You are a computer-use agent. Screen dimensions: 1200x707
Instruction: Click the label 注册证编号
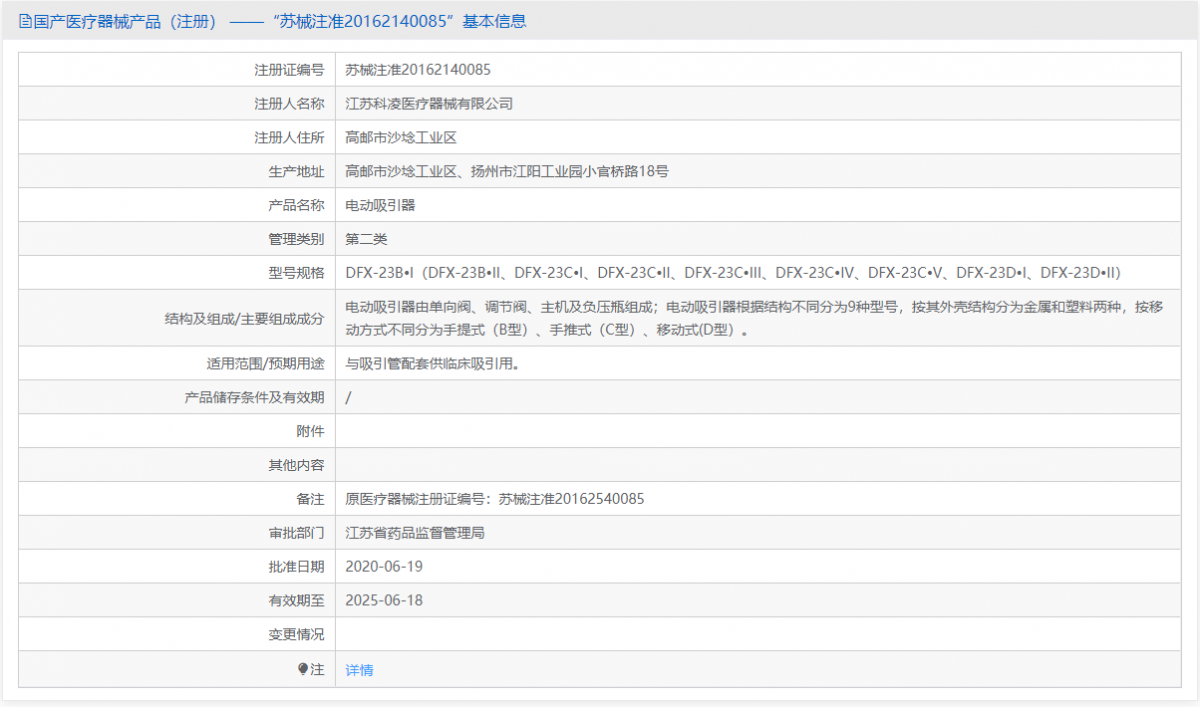pos(290,70)
